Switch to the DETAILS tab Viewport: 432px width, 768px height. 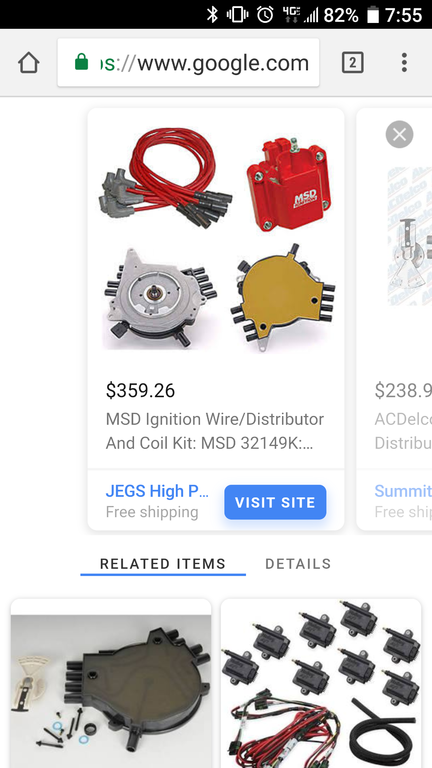[298, 564]
